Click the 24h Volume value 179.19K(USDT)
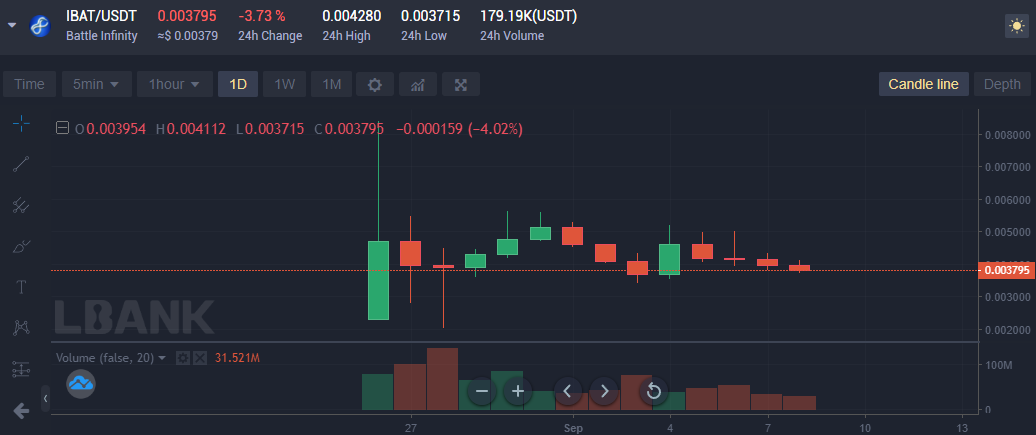The width and height of the screenshot is (1036, 435). click(x=529, y=17)
